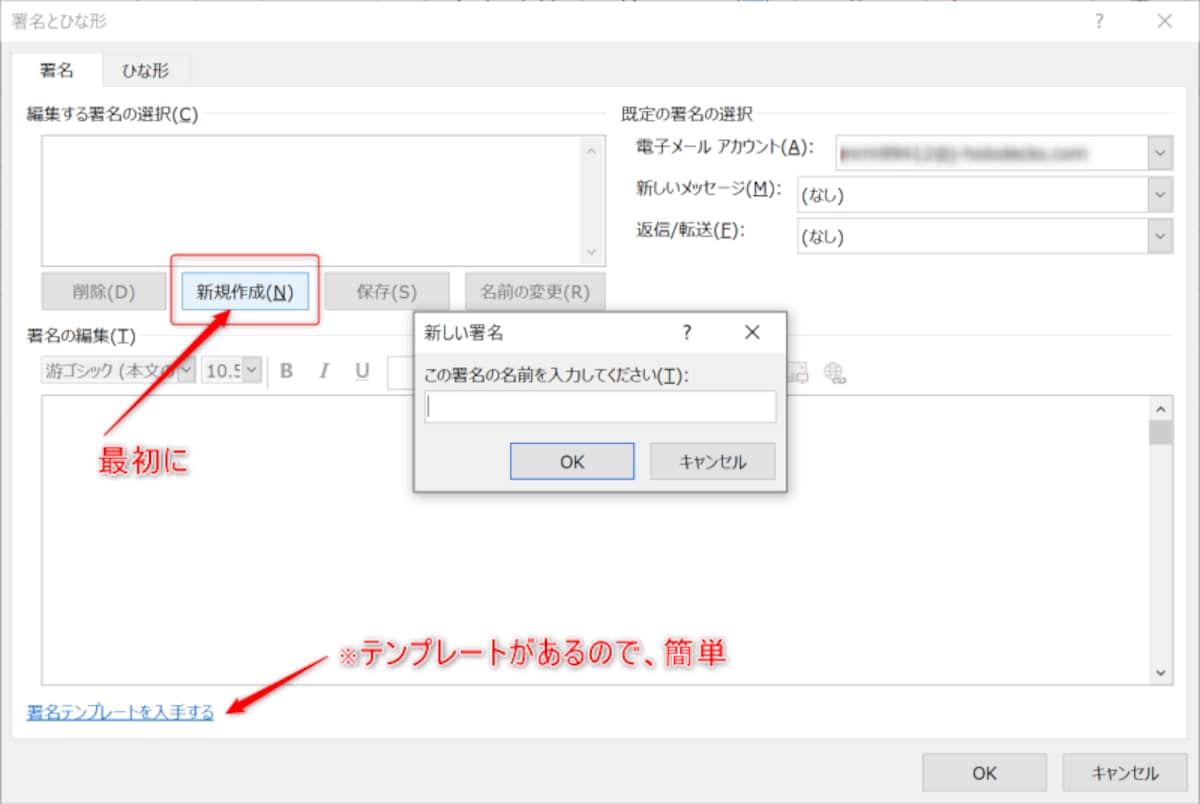
Task: Click the 名前の変更(R) button
Action: point(535,292)
